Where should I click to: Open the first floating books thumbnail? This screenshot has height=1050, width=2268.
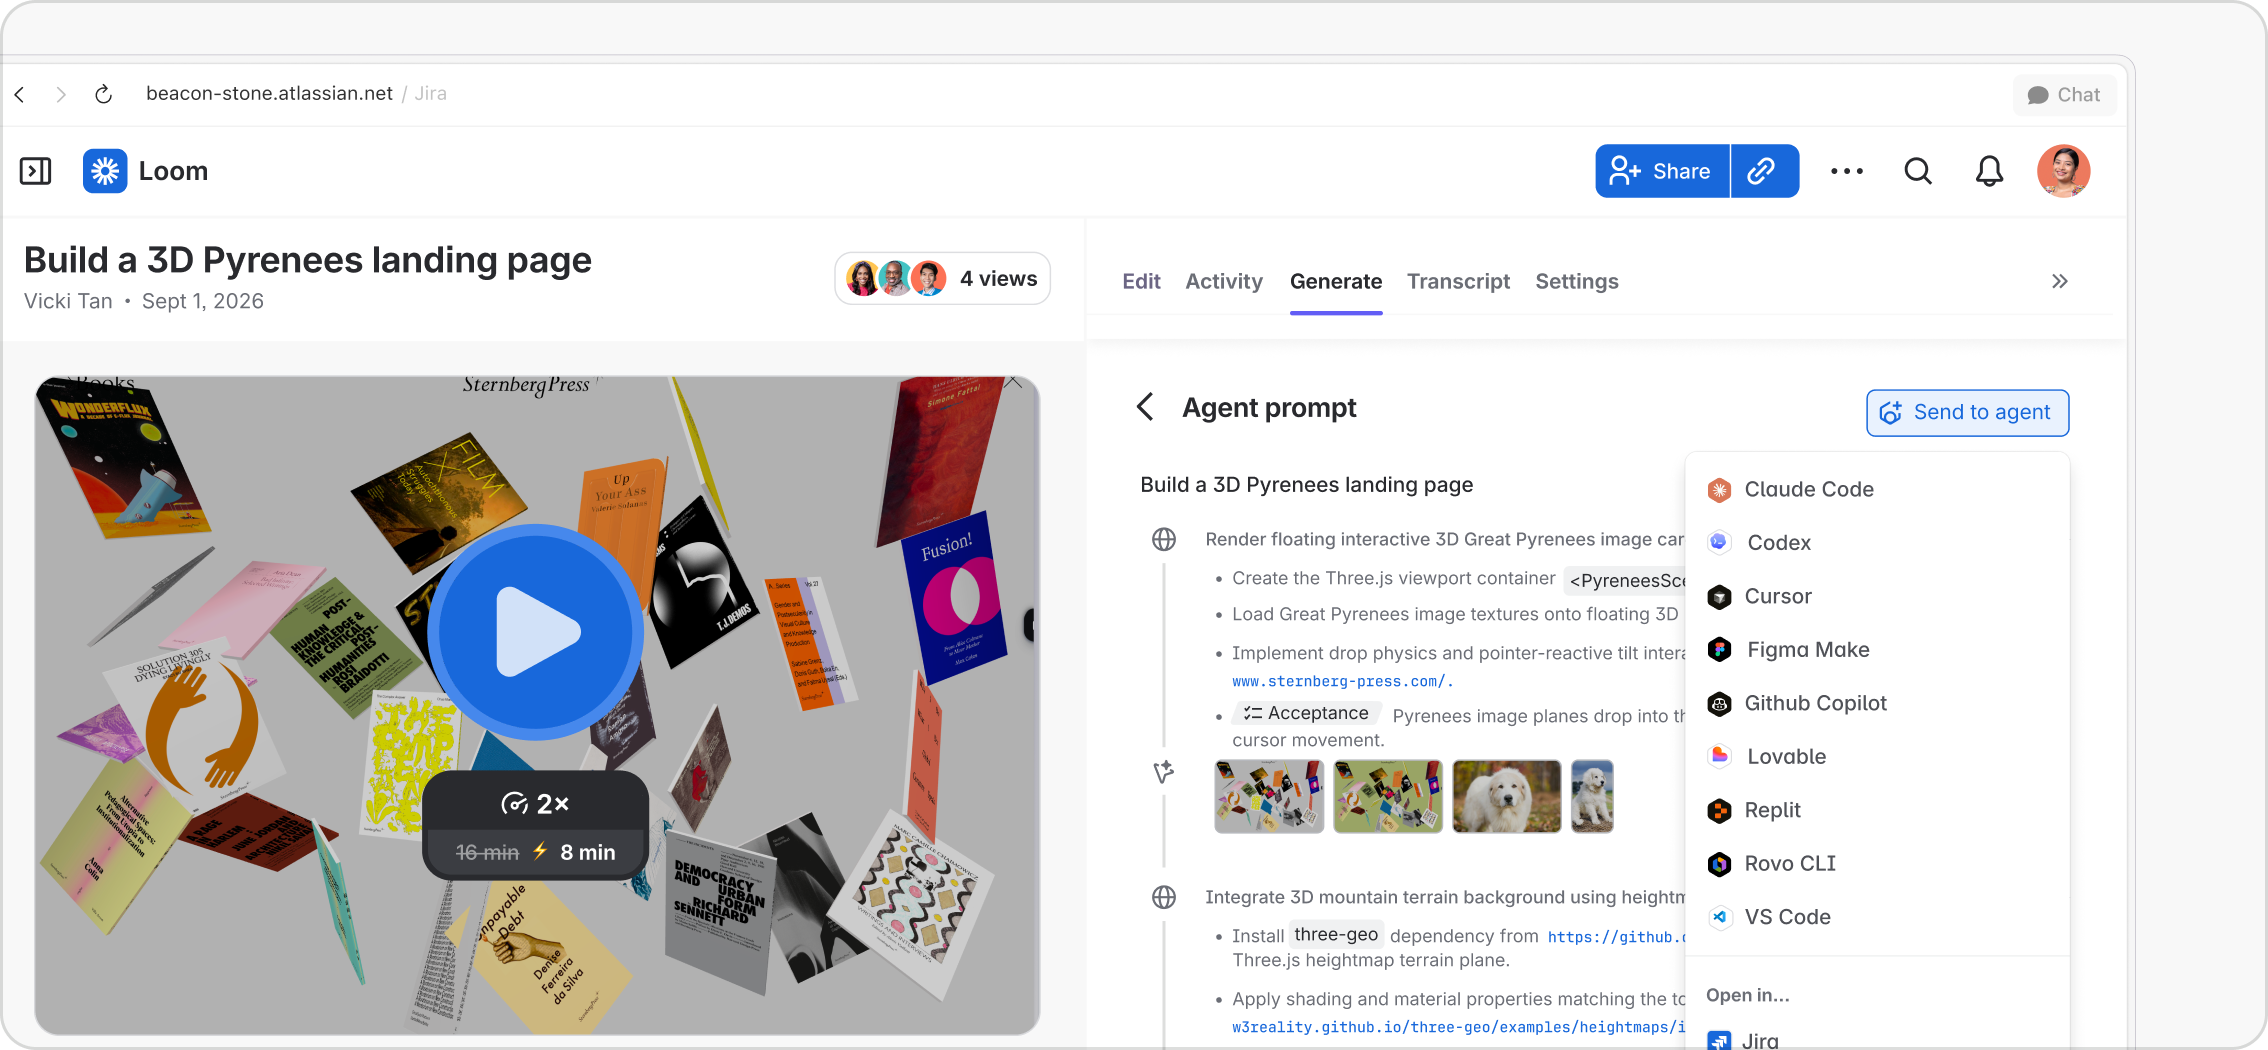coord(1269,796)
